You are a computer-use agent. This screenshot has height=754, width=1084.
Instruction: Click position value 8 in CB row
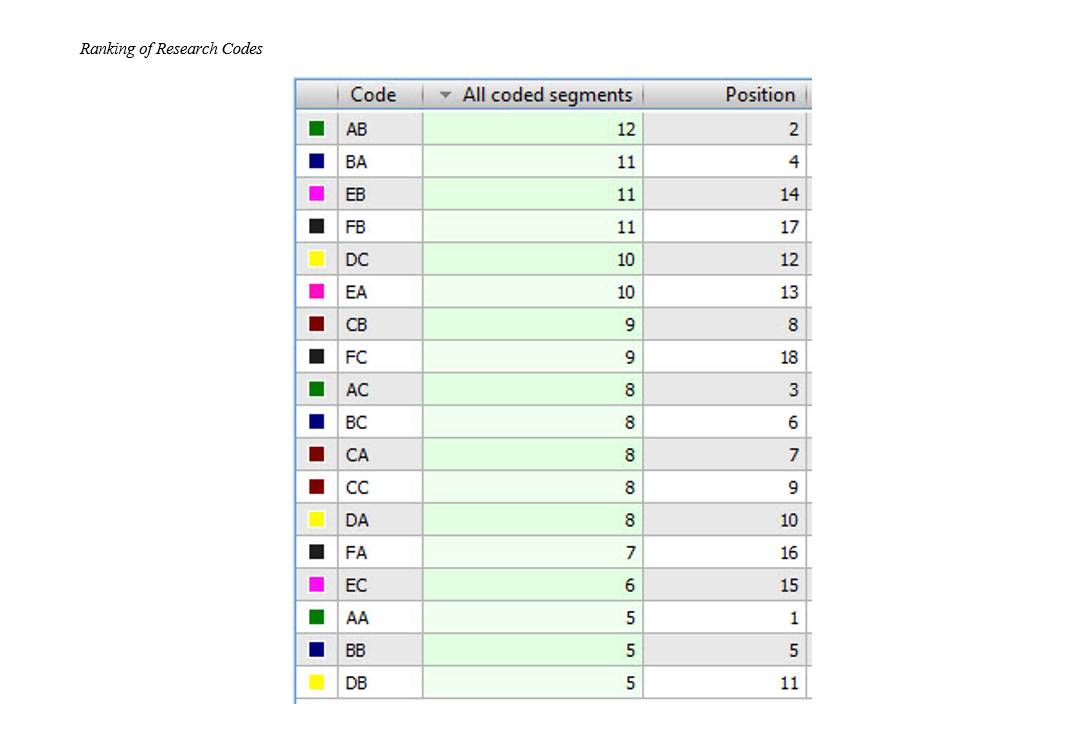click(794, 325)
